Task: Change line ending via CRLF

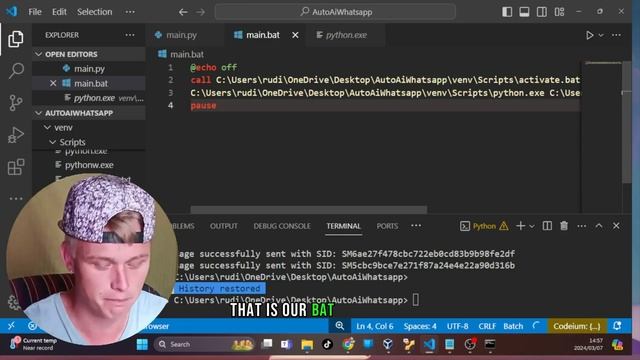Action: (487, 326)
